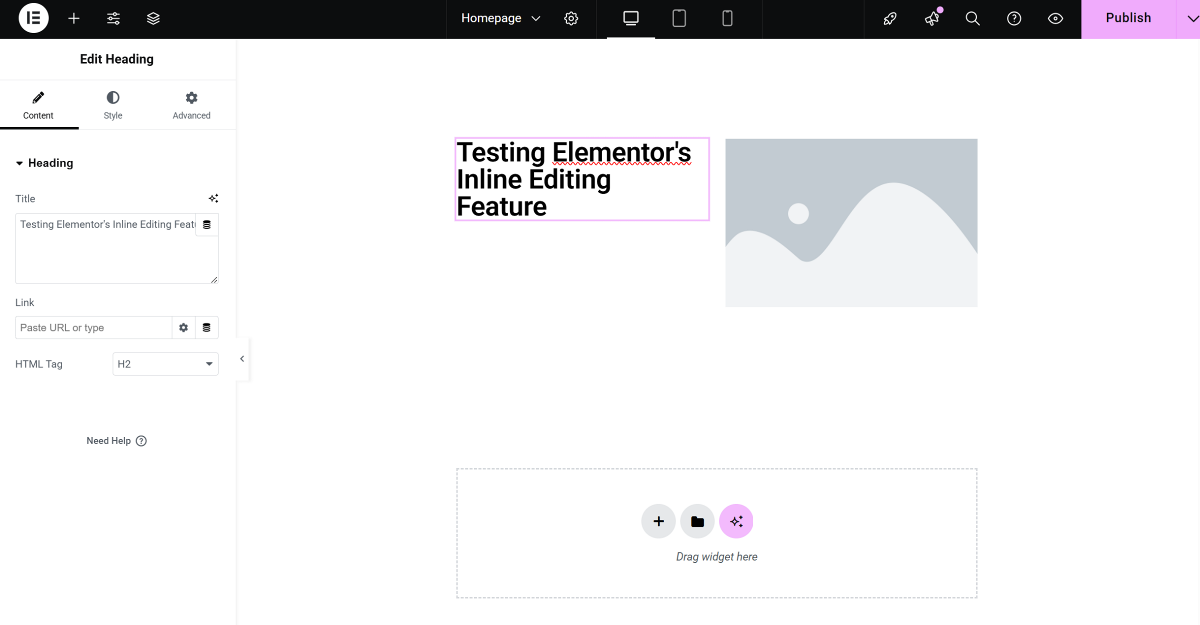
Task: Open the Finder search icon
Action: (972, 19)
